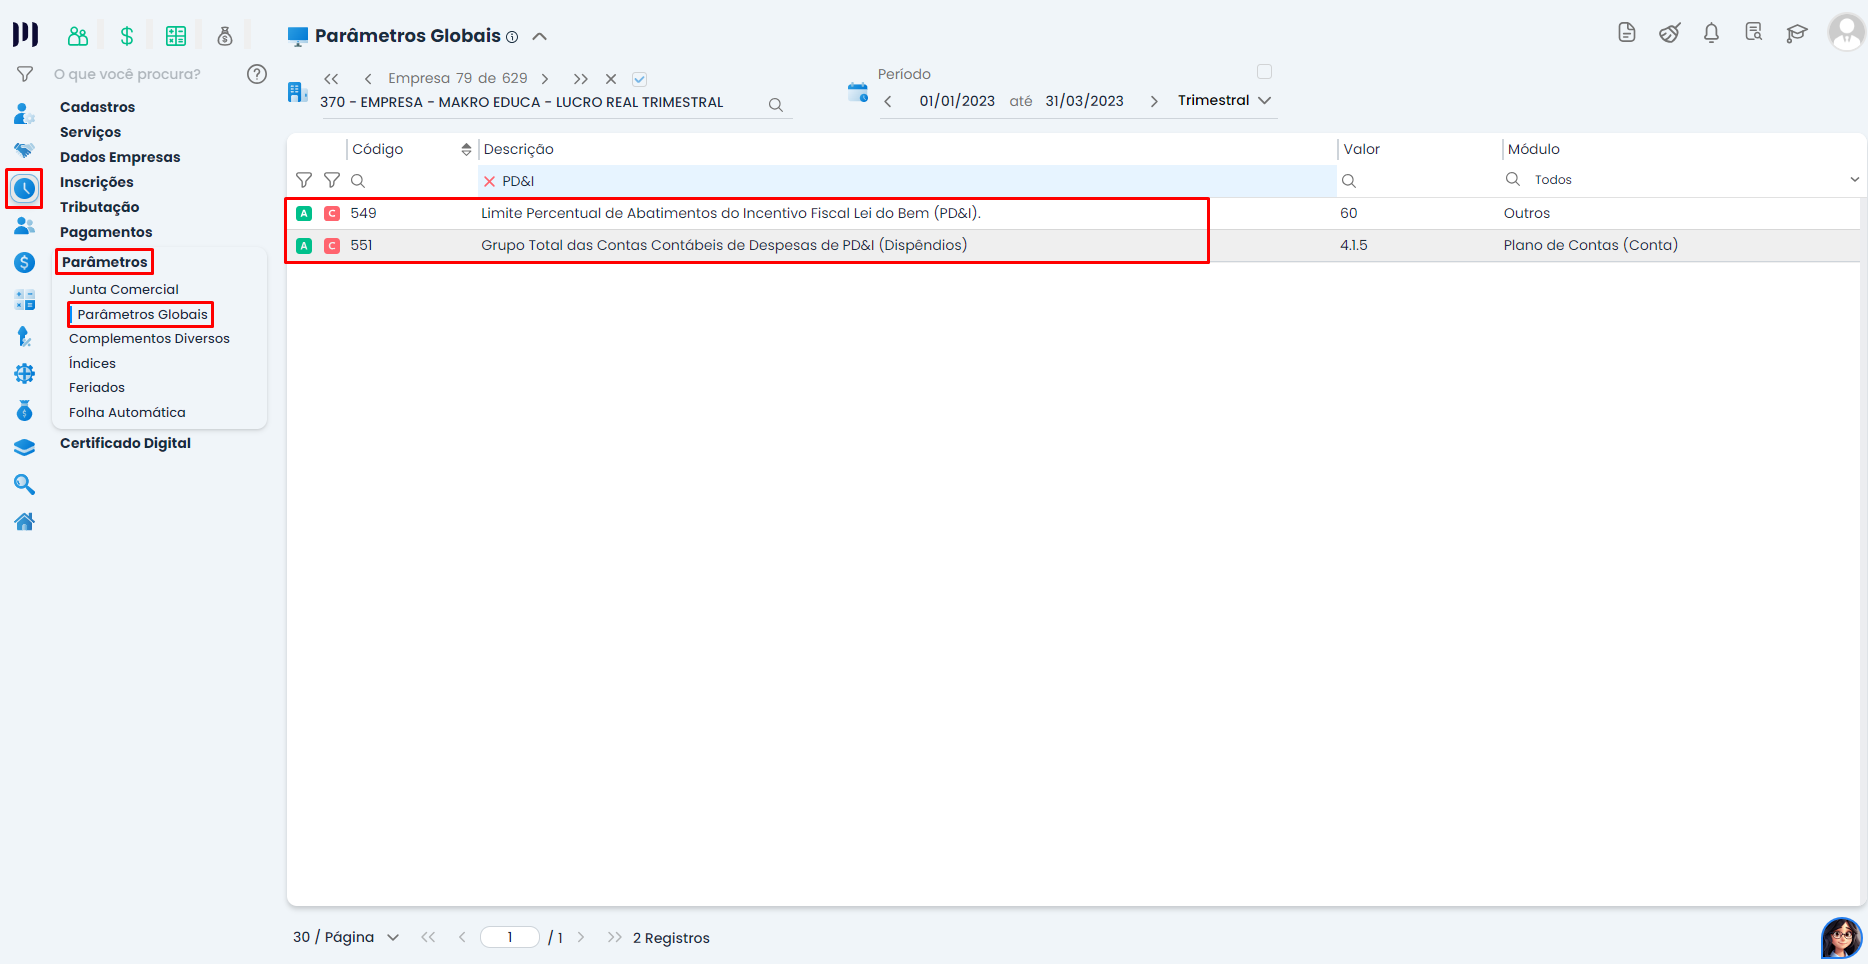
Task: Select Parâmetros Globais submenu item
Action: click(x=142, y=314)
